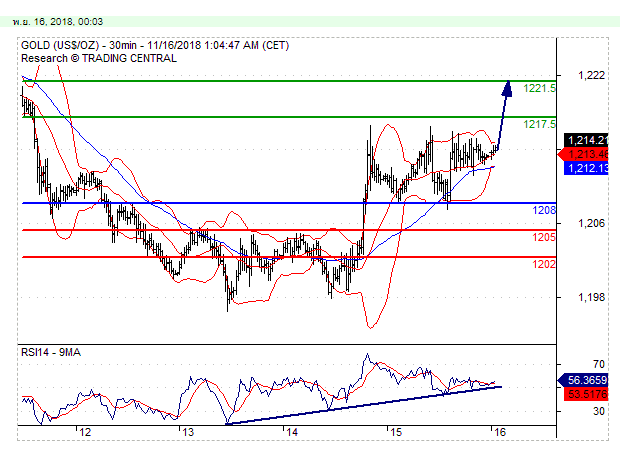Click the blue 1,212.13 price tag
Image resolution: width=620 pixels, height=449 pixels.
[x=586, y=168]
